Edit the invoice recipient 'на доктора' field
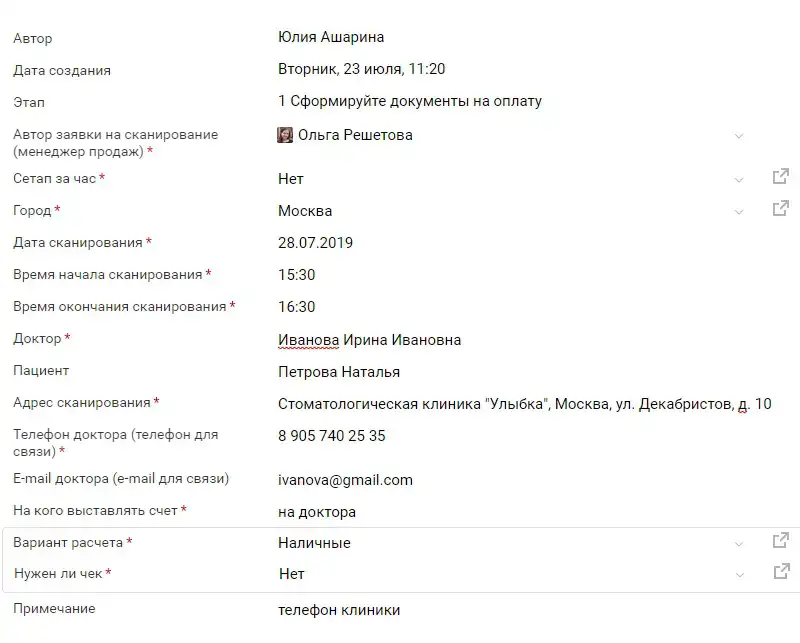 [x=317, y=512]
